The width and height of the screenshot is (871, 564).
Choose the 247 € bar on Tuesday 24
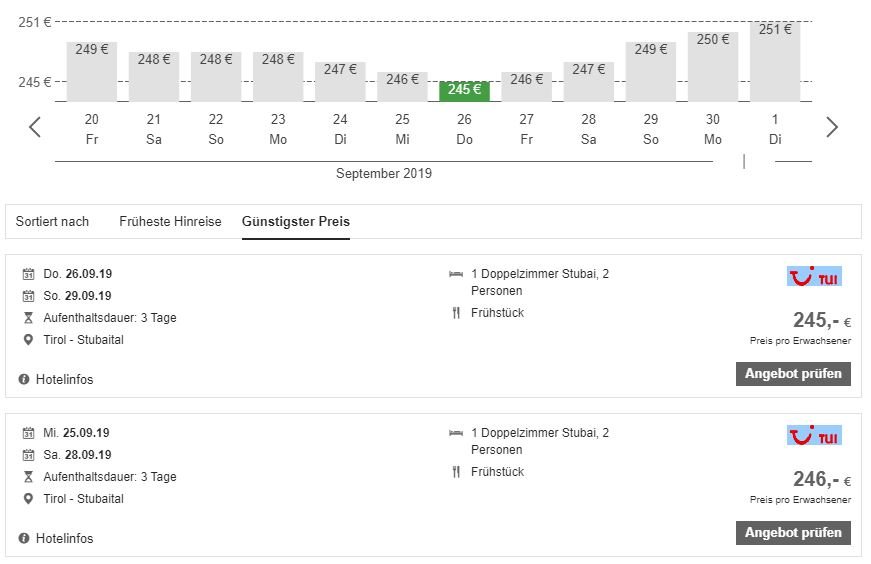[x=340, y=81]
